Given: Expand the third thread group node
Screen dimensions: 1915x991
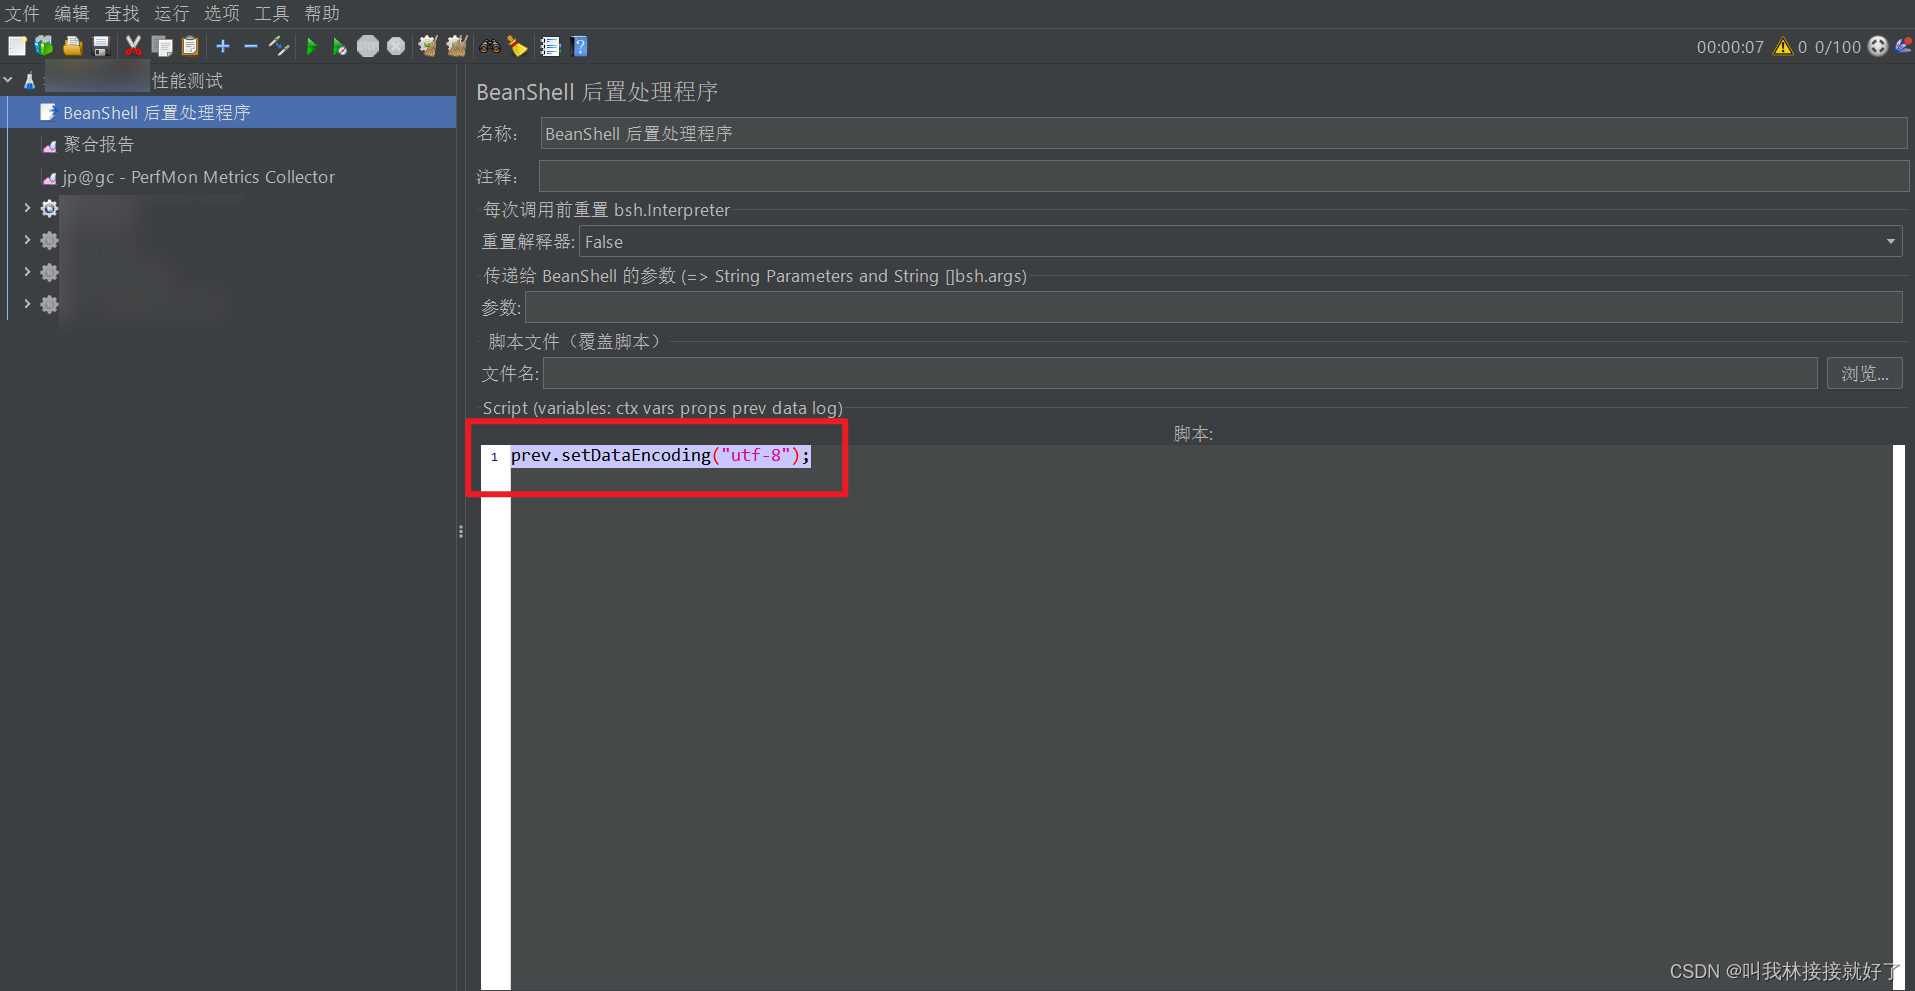Looking at the screenshot, I should (x=27, y=272).
